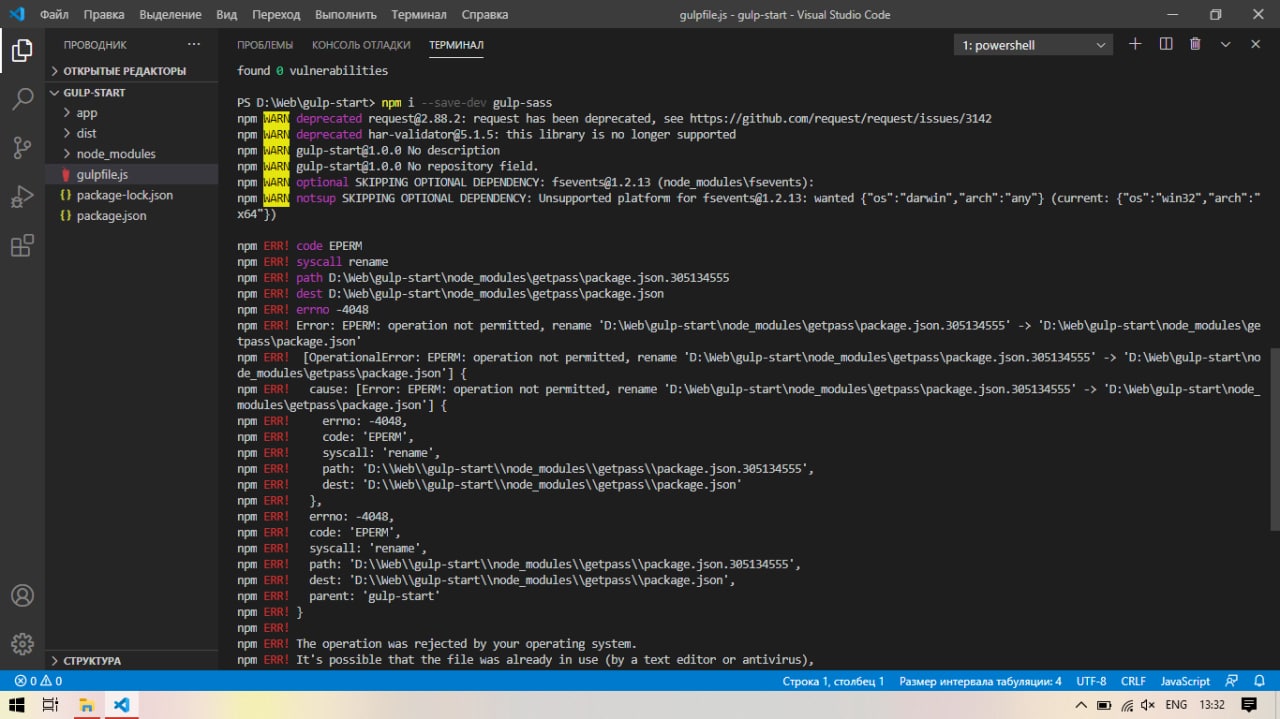This screenshot has width=1280, height=719.
Task: Open the Выделение menu
Action: (x=171, y=15)
